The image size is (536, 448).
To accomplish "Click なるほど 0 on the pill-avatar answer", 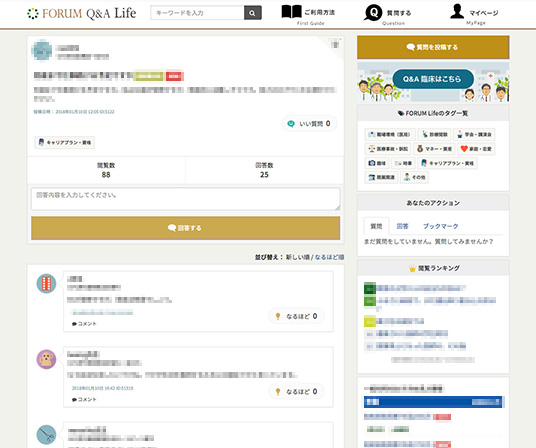I will tap(296, 316).
